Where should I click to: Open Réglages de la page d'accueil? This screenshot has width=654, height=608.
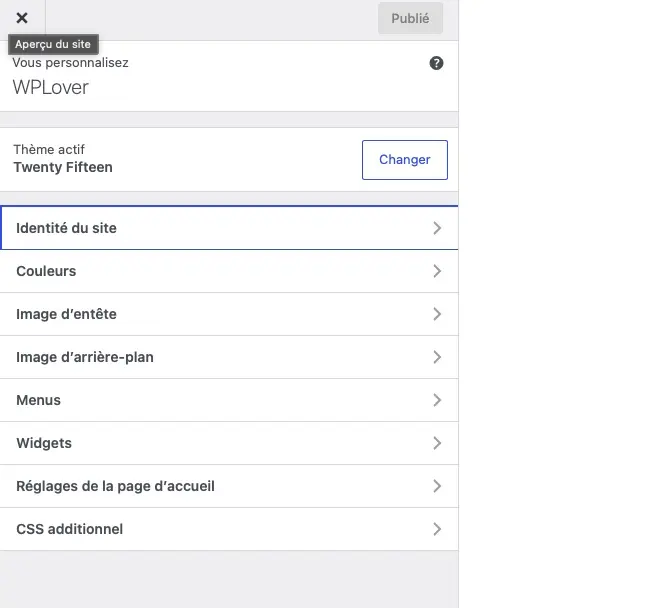(x=229, y=486)
